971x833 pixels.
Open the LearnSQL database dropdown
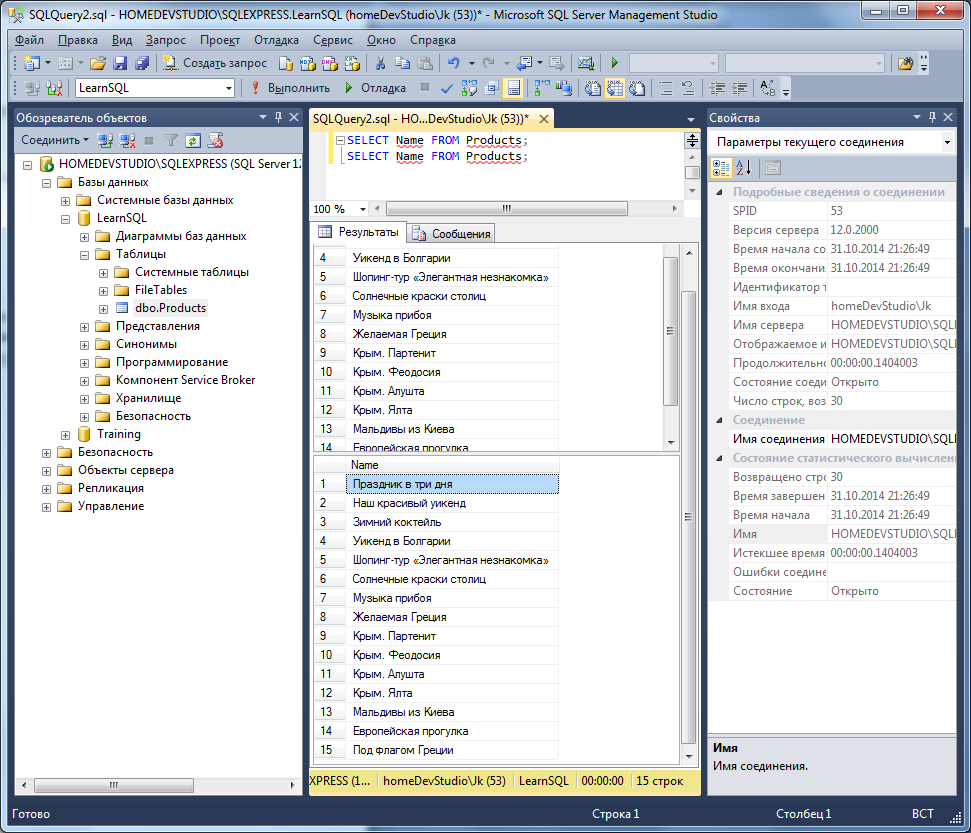tap(229, 89)
